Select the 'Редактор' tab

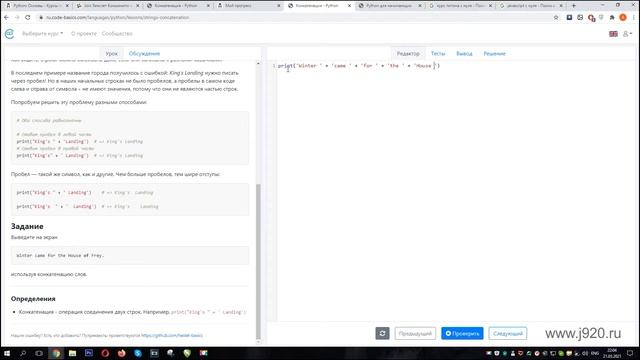tap(408, 53)
